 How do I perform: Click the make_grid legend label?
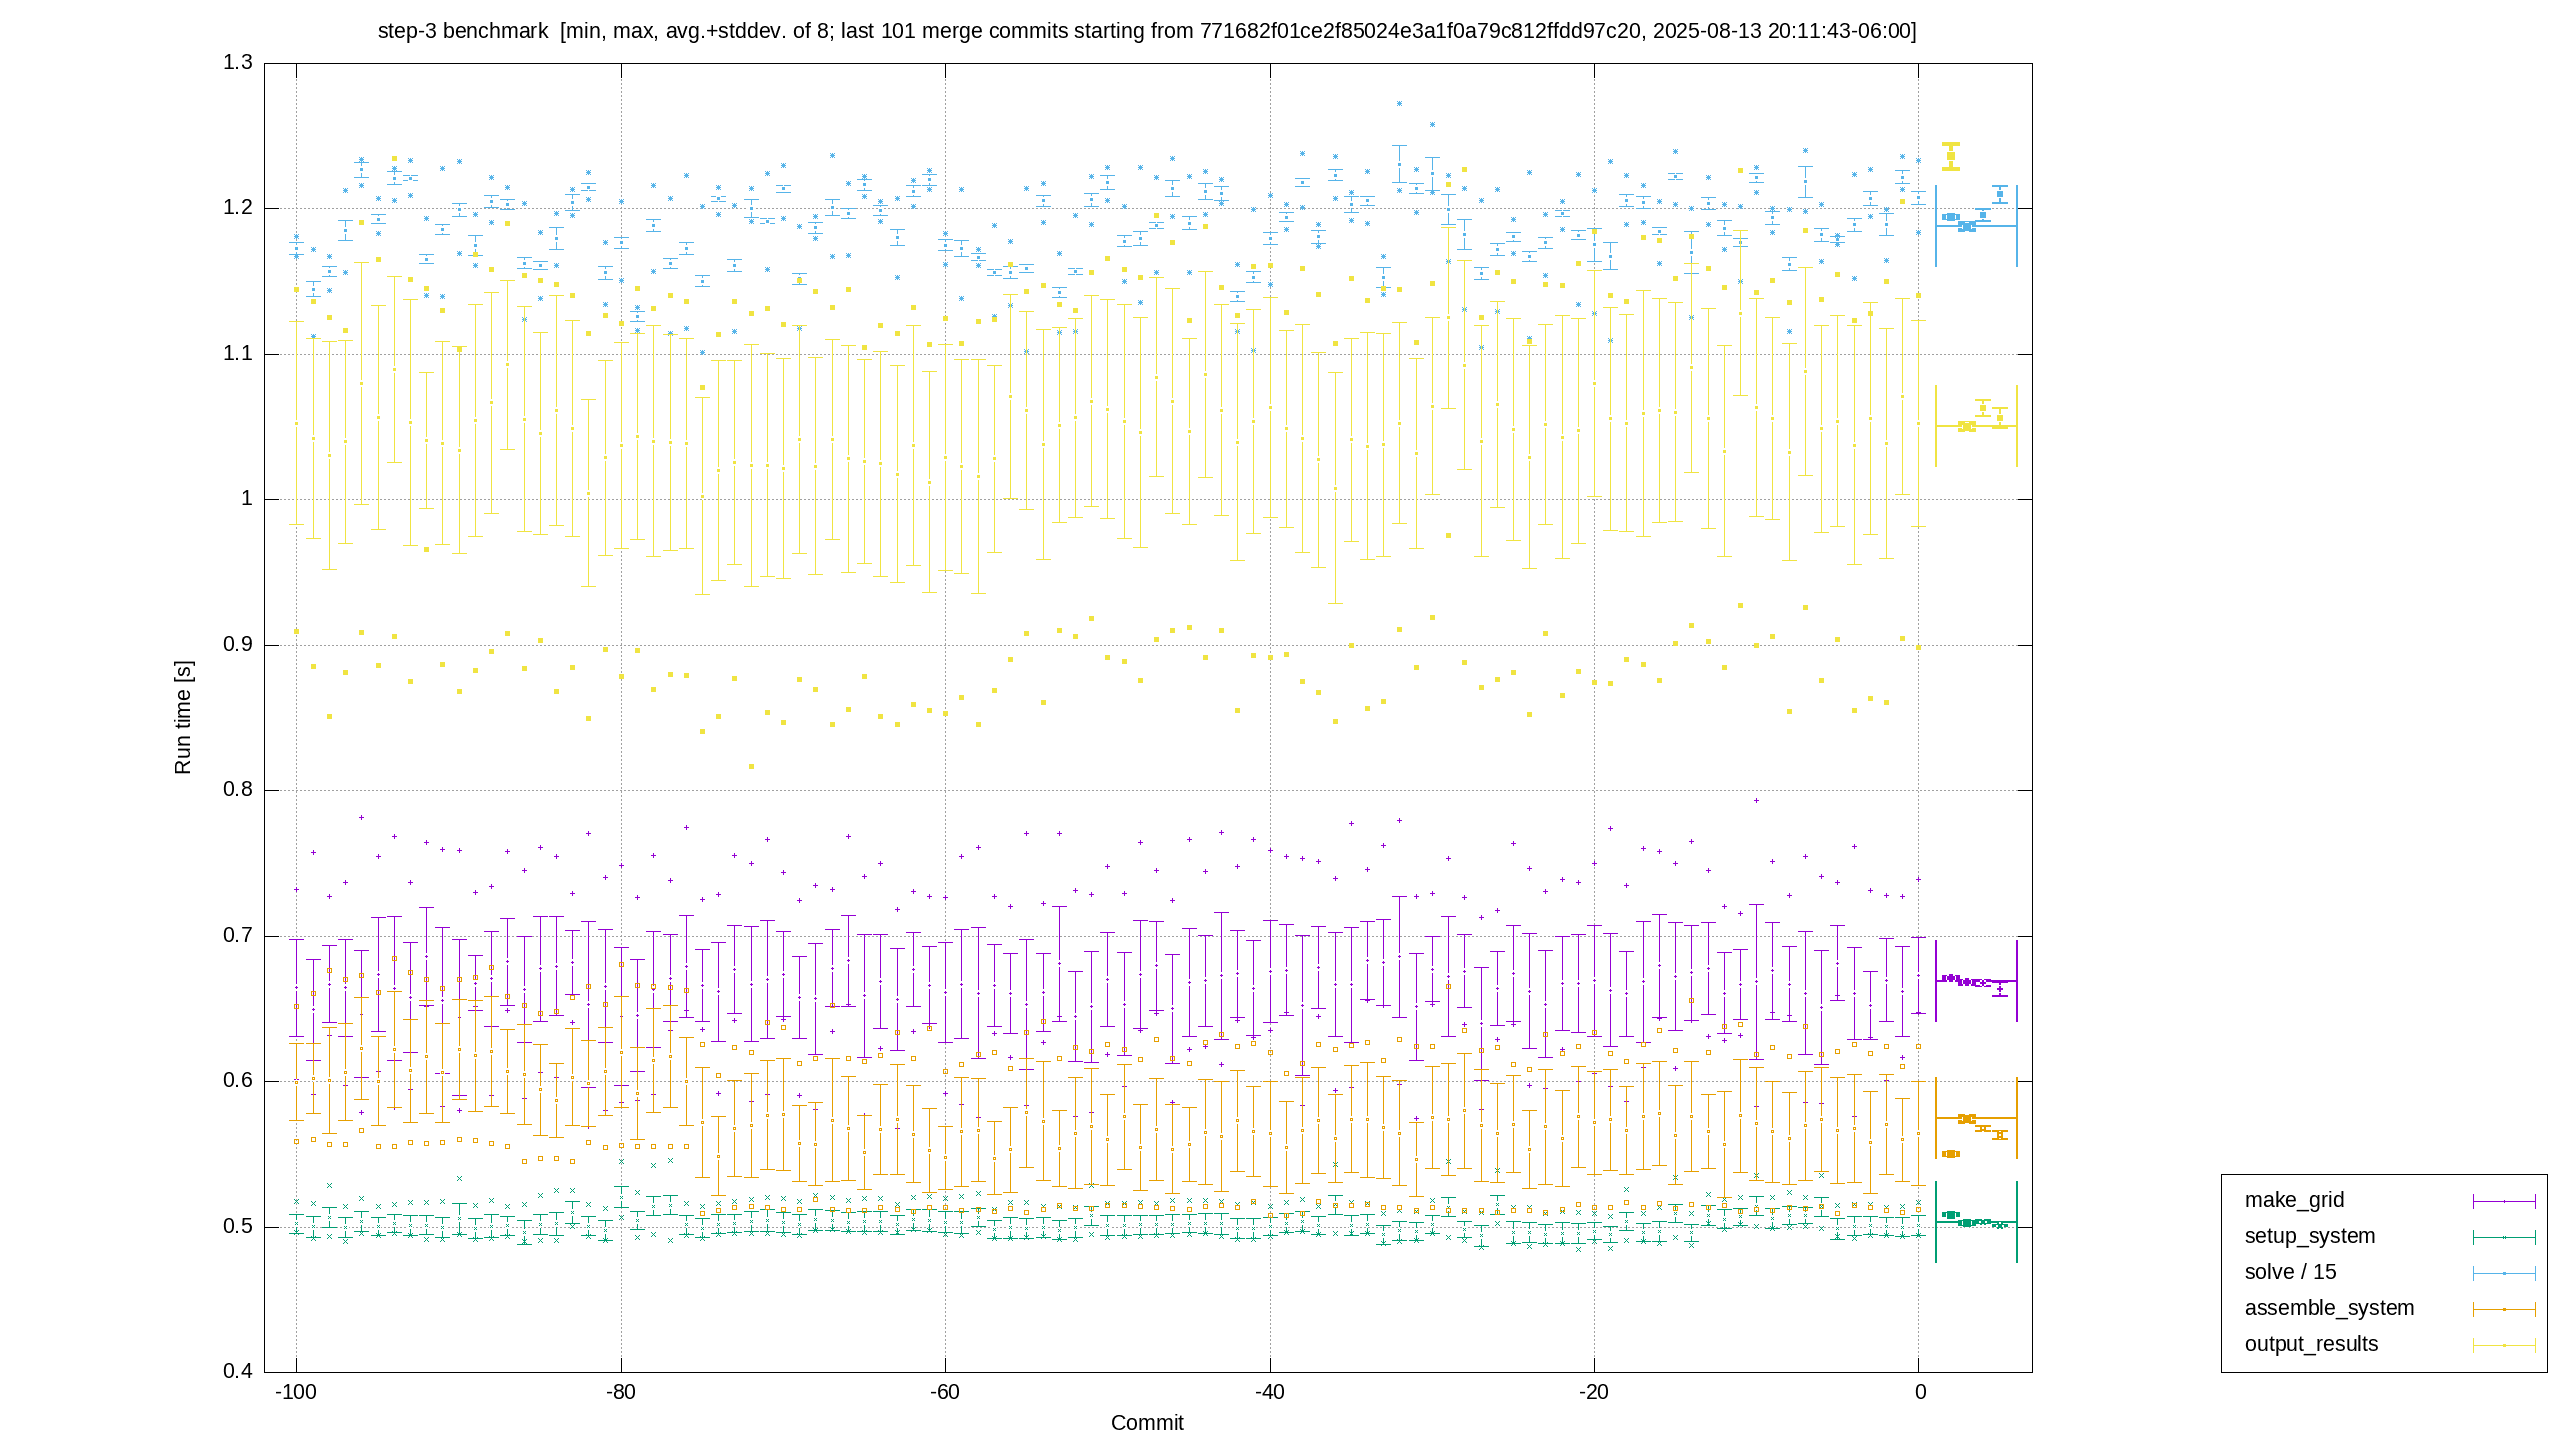click(x=2294, y=1200)
